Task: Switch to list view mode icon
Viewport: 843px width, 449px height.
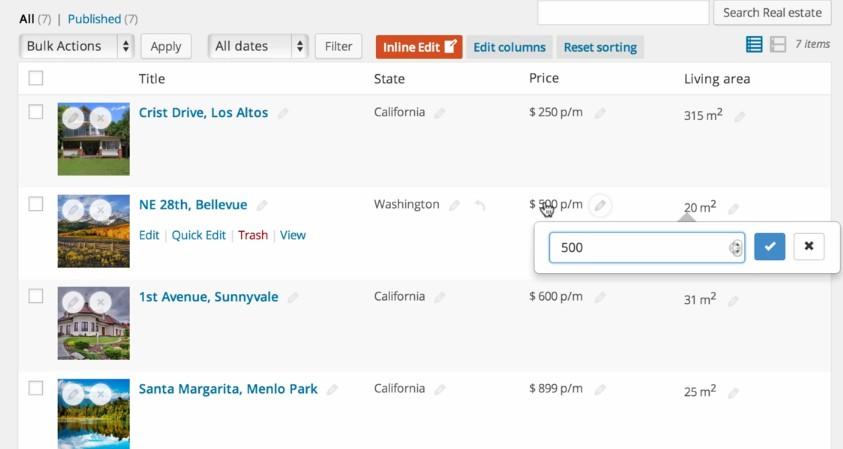Action: click(x=754, y=44)
